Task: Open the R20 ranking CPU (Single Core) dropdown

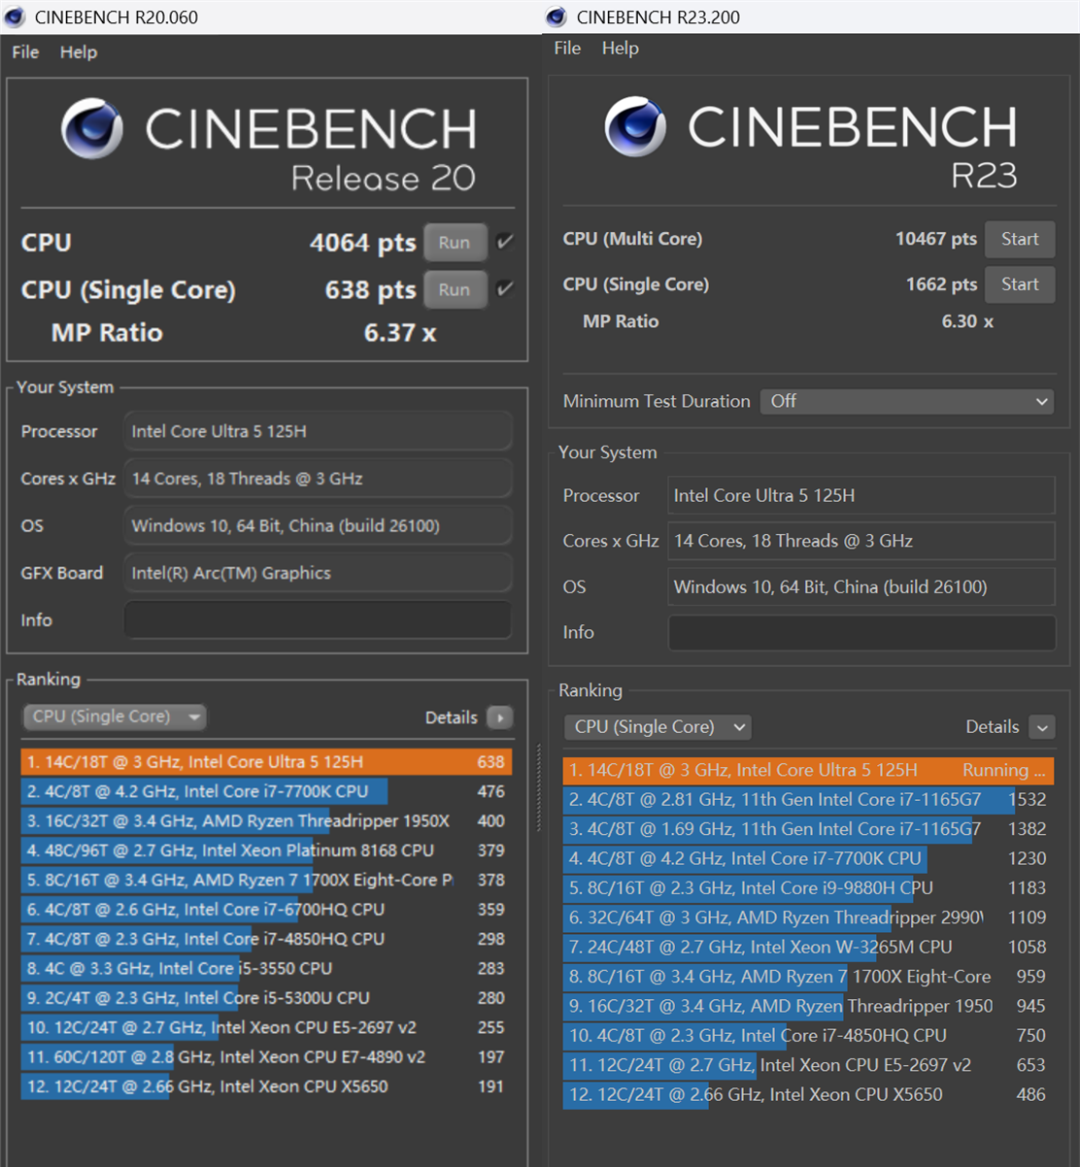Action: pos(115,717)
